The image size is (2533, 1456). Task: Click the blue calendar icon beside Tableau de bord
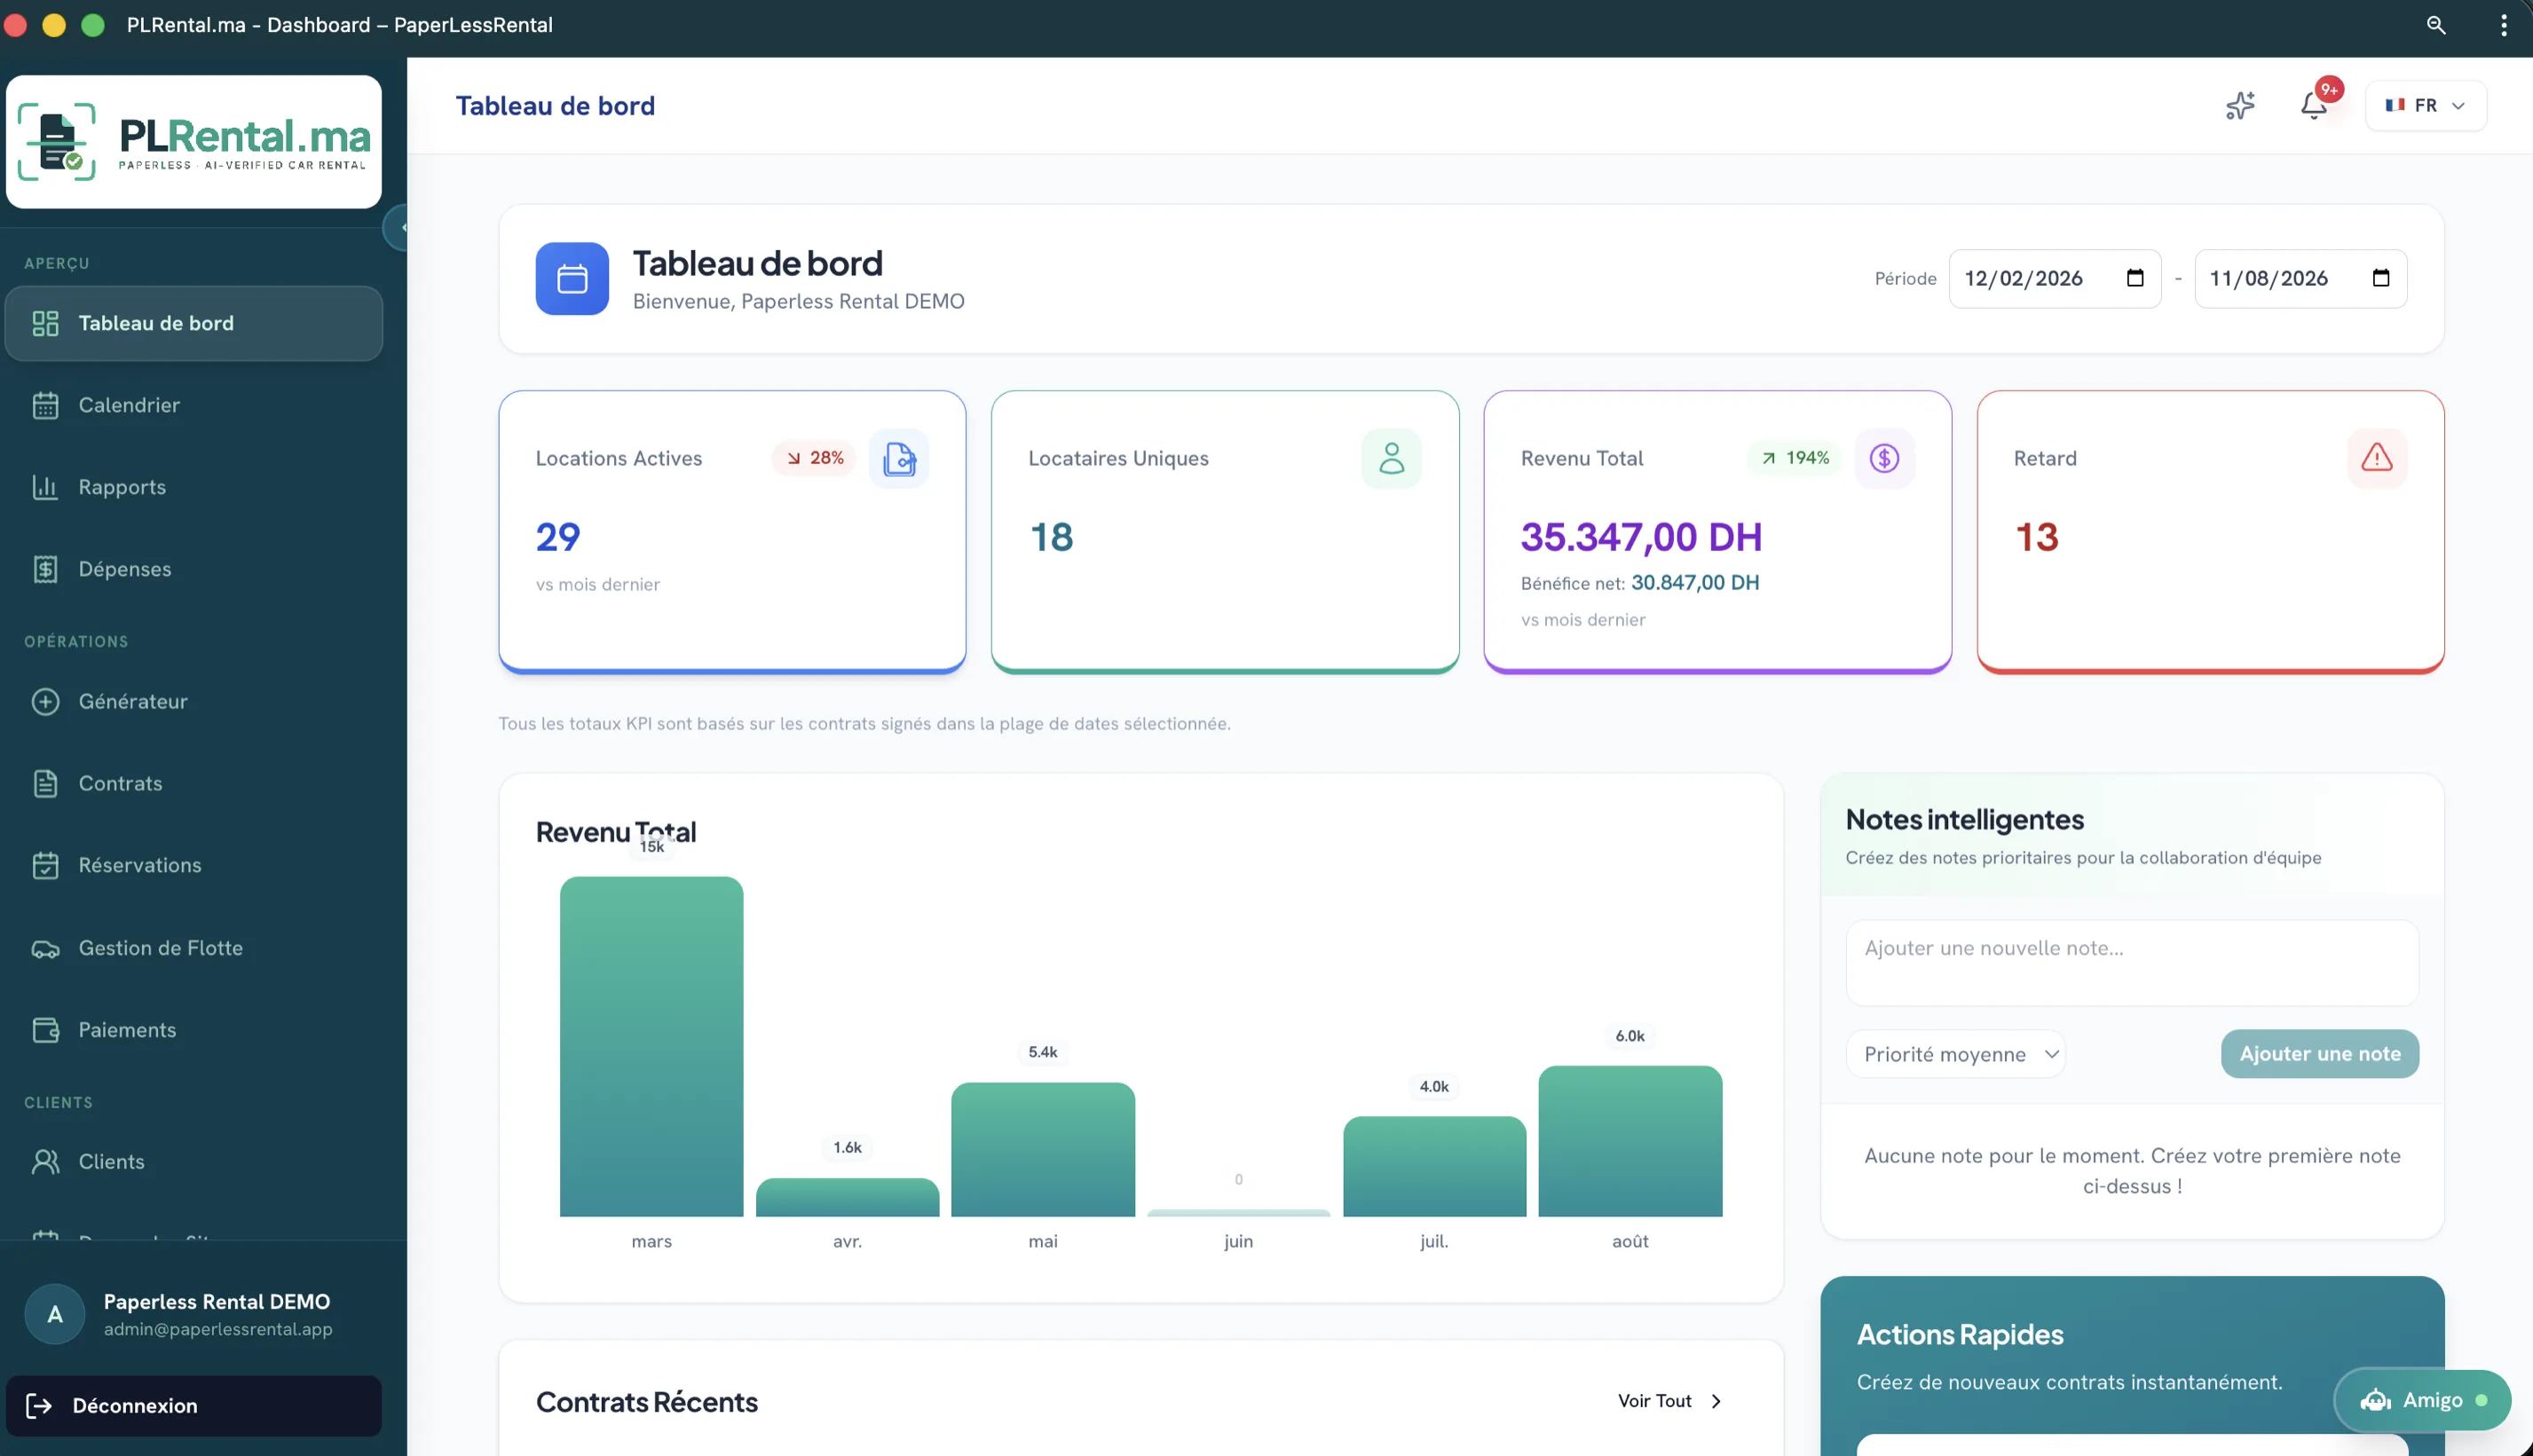[572, 279]
